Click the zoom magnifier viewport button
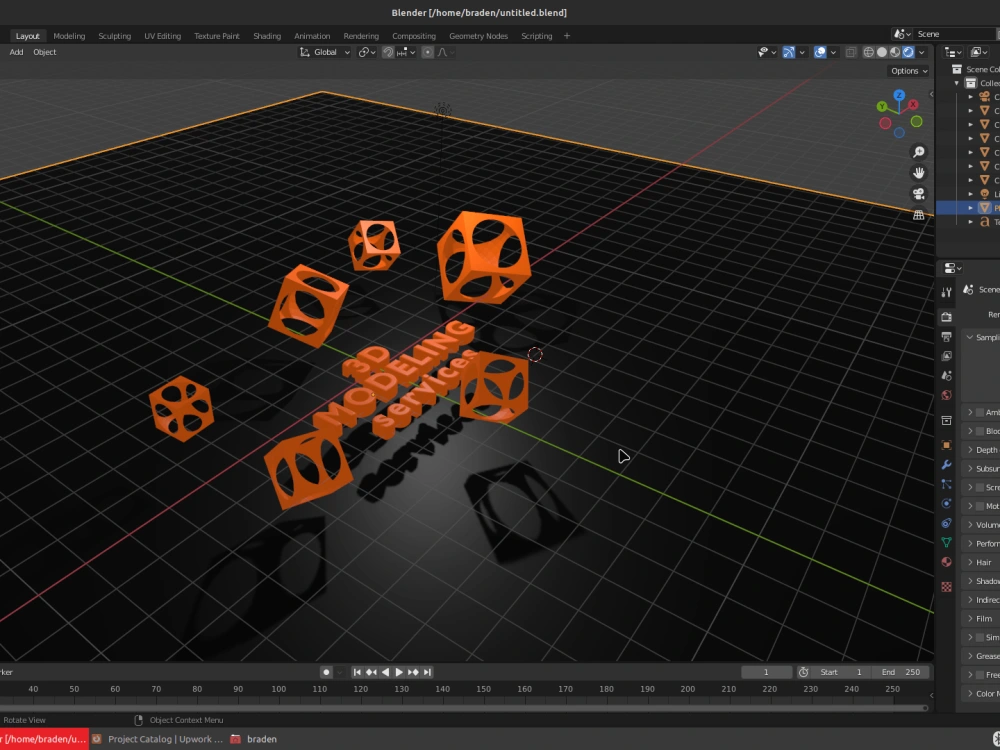Image resolution: width=1000 pixels, height=750 pixels. pyautogui.click(x=918, y=152)
